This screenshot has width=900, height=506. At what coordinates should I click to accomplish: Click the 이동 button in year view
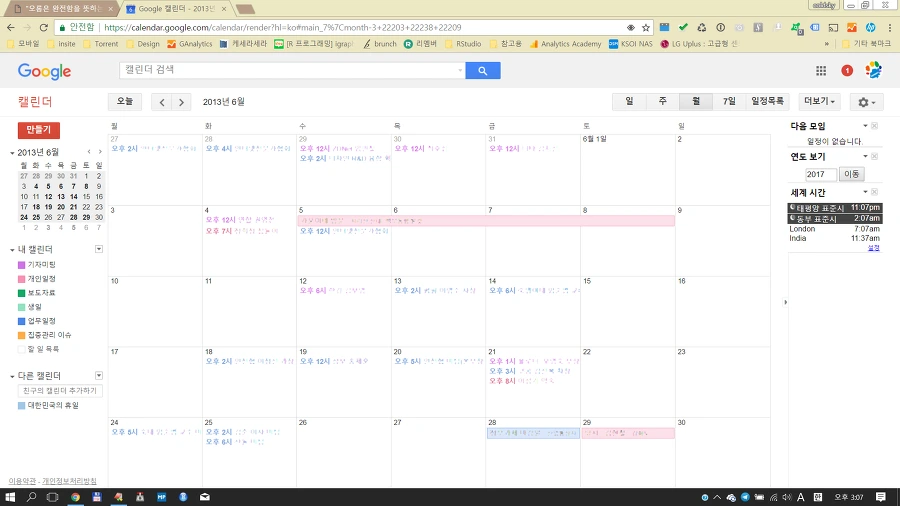point(851,174)
